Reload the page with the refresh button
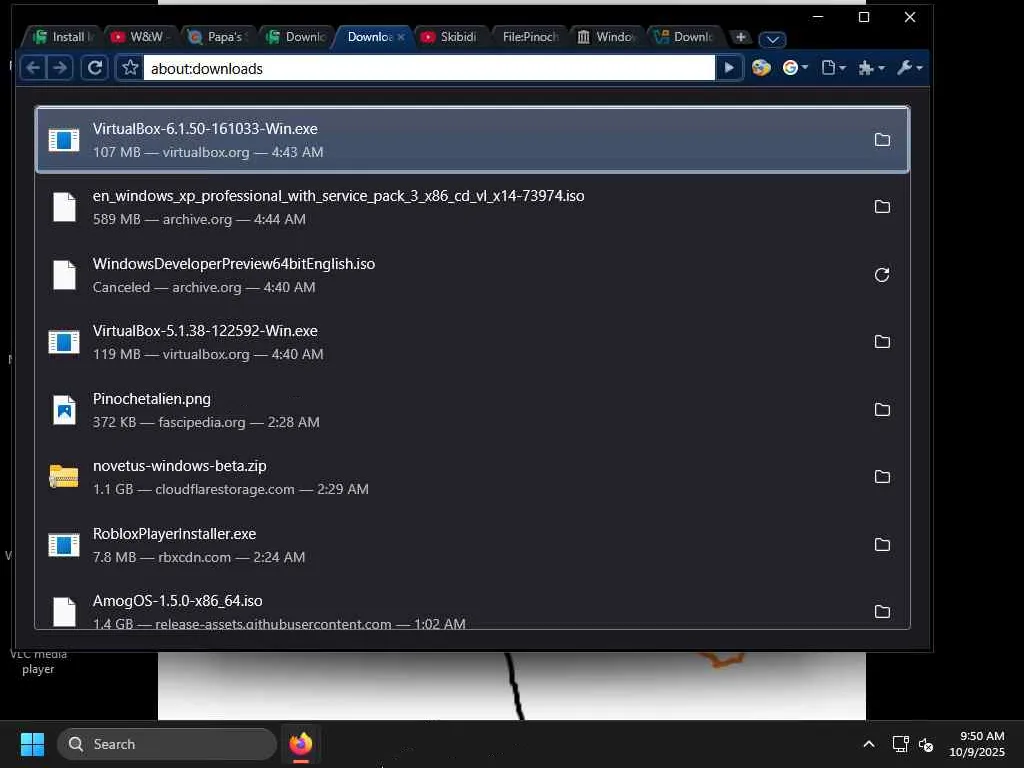1024x768 pixels. (95, 68)
